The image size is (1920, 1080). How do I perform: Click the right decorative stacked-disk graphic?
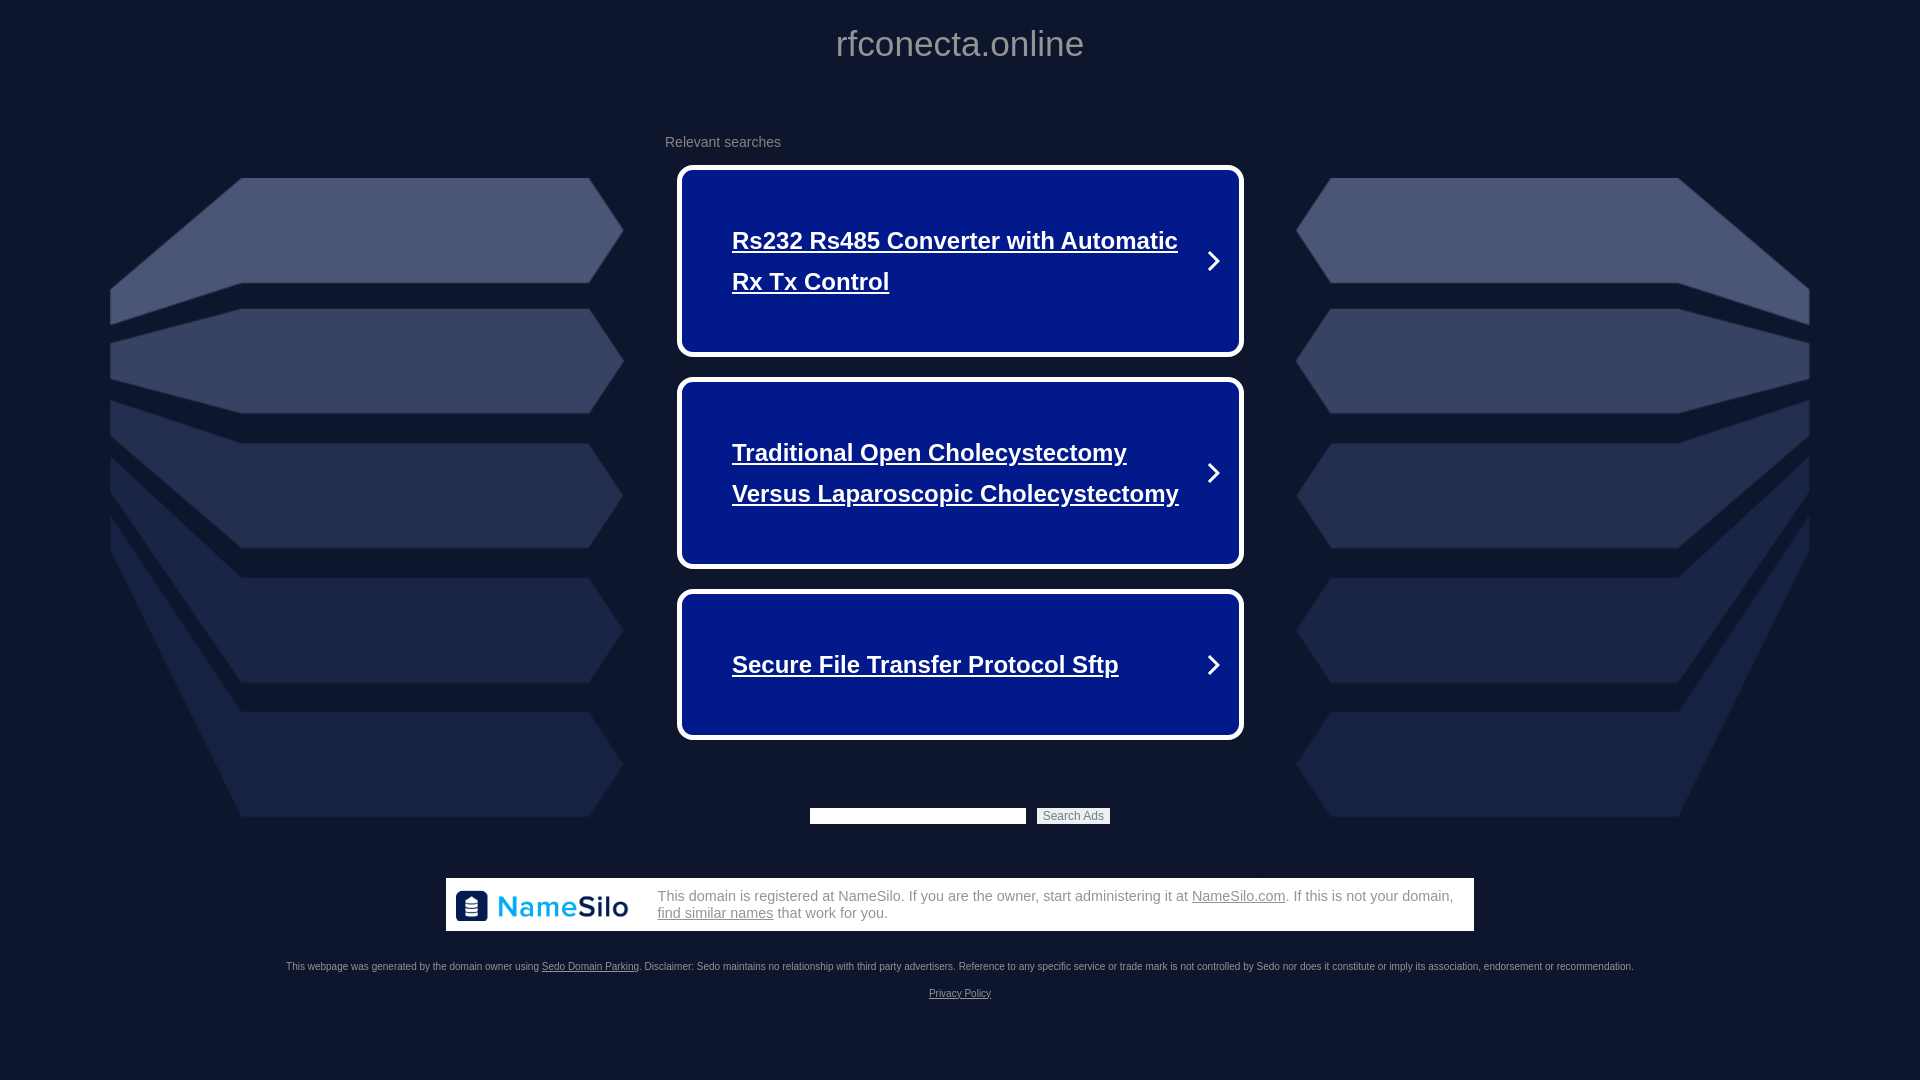point(1552,497)
